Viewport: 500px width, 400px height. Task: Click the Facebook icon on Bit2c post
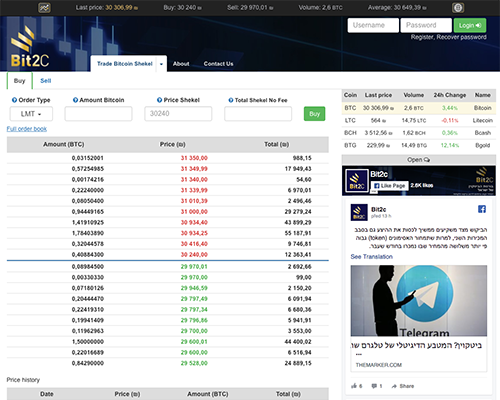(482, 209)
